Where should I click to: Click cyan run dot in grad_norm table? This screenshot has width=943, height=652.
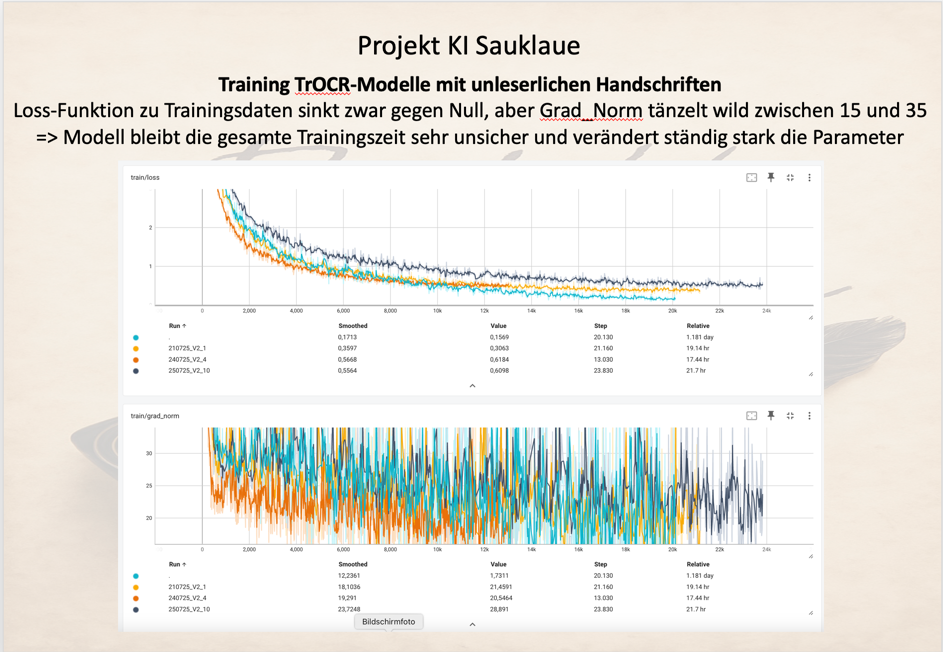[x=136, y=576]
